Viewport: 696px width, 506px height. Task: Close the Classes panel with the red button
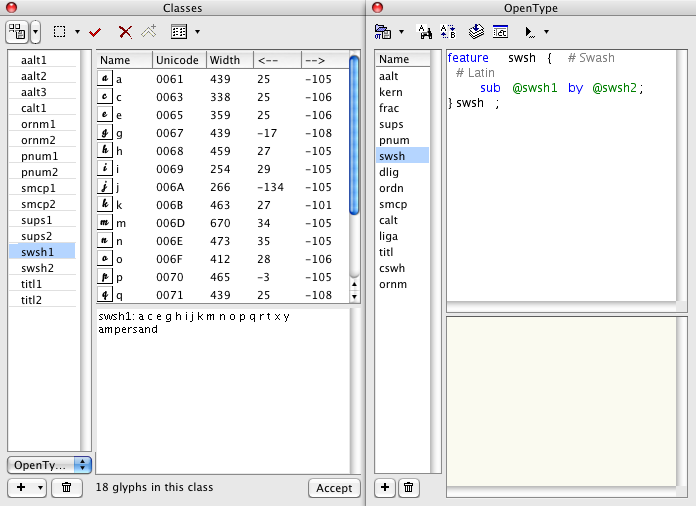click(12, 8)
